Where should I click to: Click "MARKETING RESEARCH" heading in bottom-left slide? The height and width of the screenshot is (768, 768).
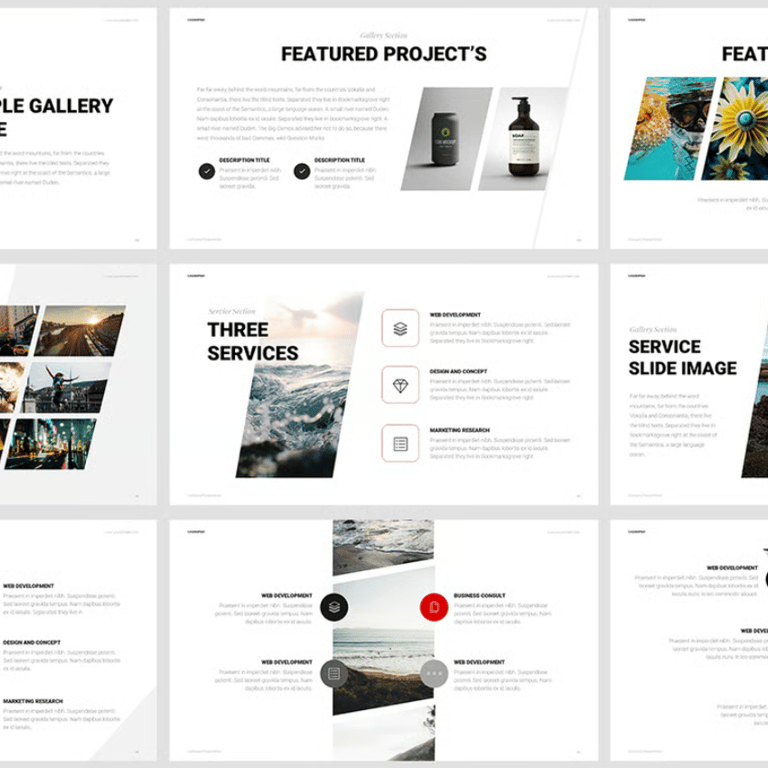click(33, 701)
